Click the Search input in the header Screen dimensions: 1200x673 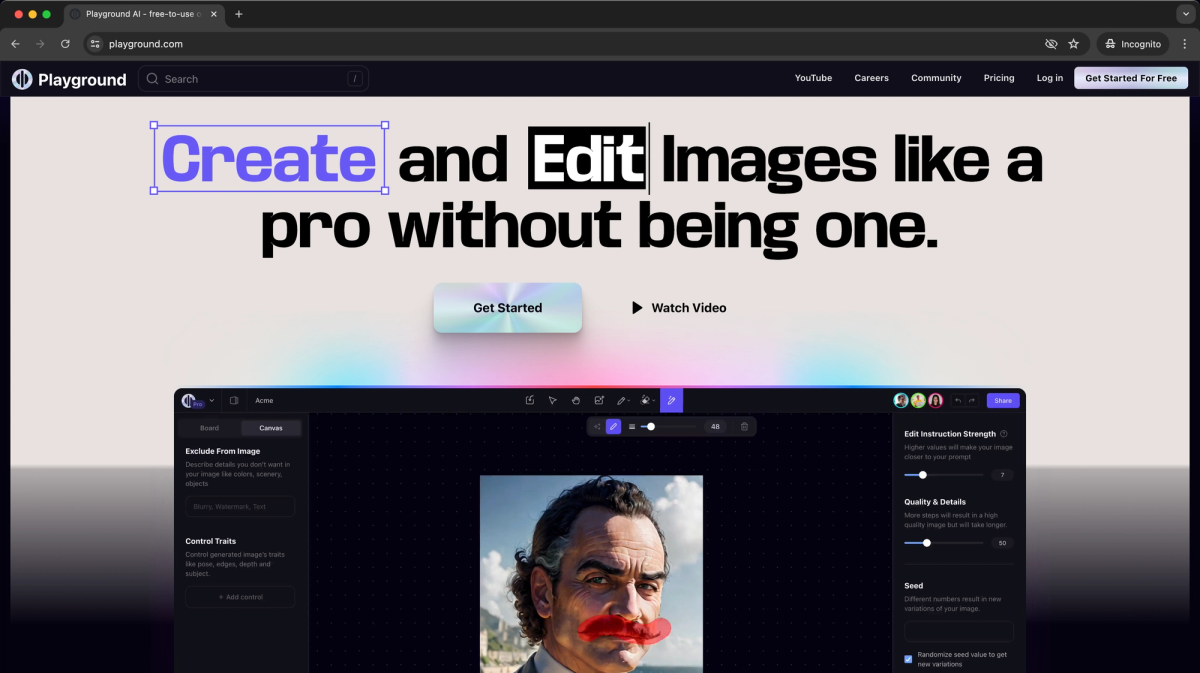253,79
